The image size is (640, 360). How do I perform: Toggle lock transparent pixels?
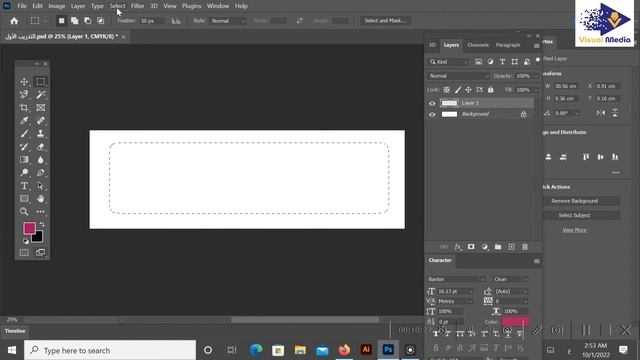coord(447,90)
